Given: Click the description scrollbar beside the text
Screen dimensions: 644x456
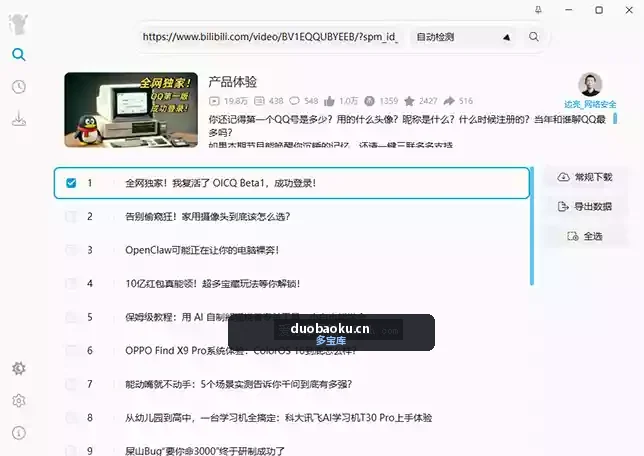Looking at the screenshot, I should point(615,118).
